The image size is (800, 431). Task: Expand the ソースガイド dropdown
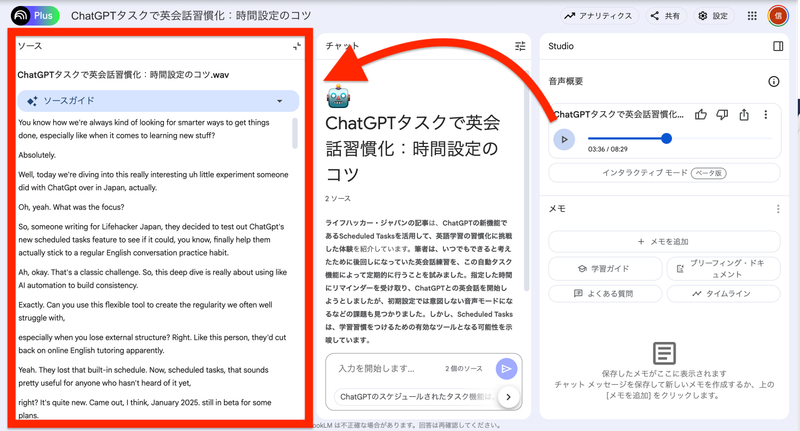[279, 101]
